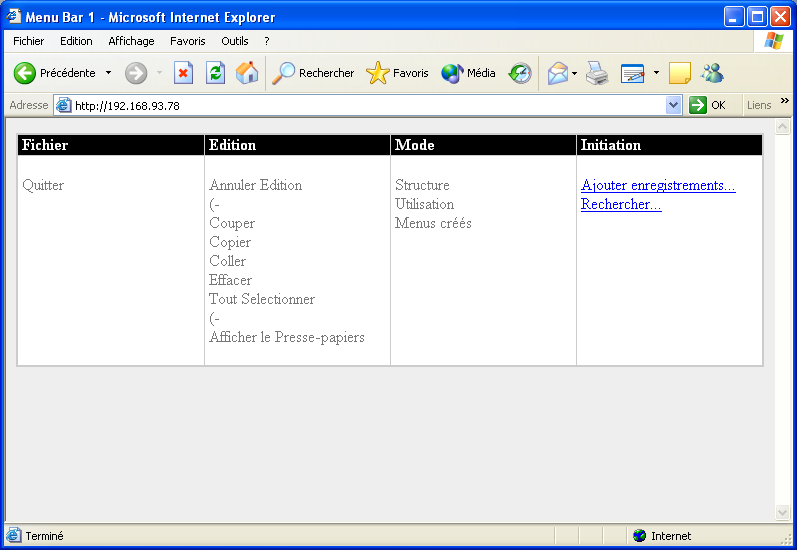
Task: Open the address bar dropdown list
Action: coord(673,105)
